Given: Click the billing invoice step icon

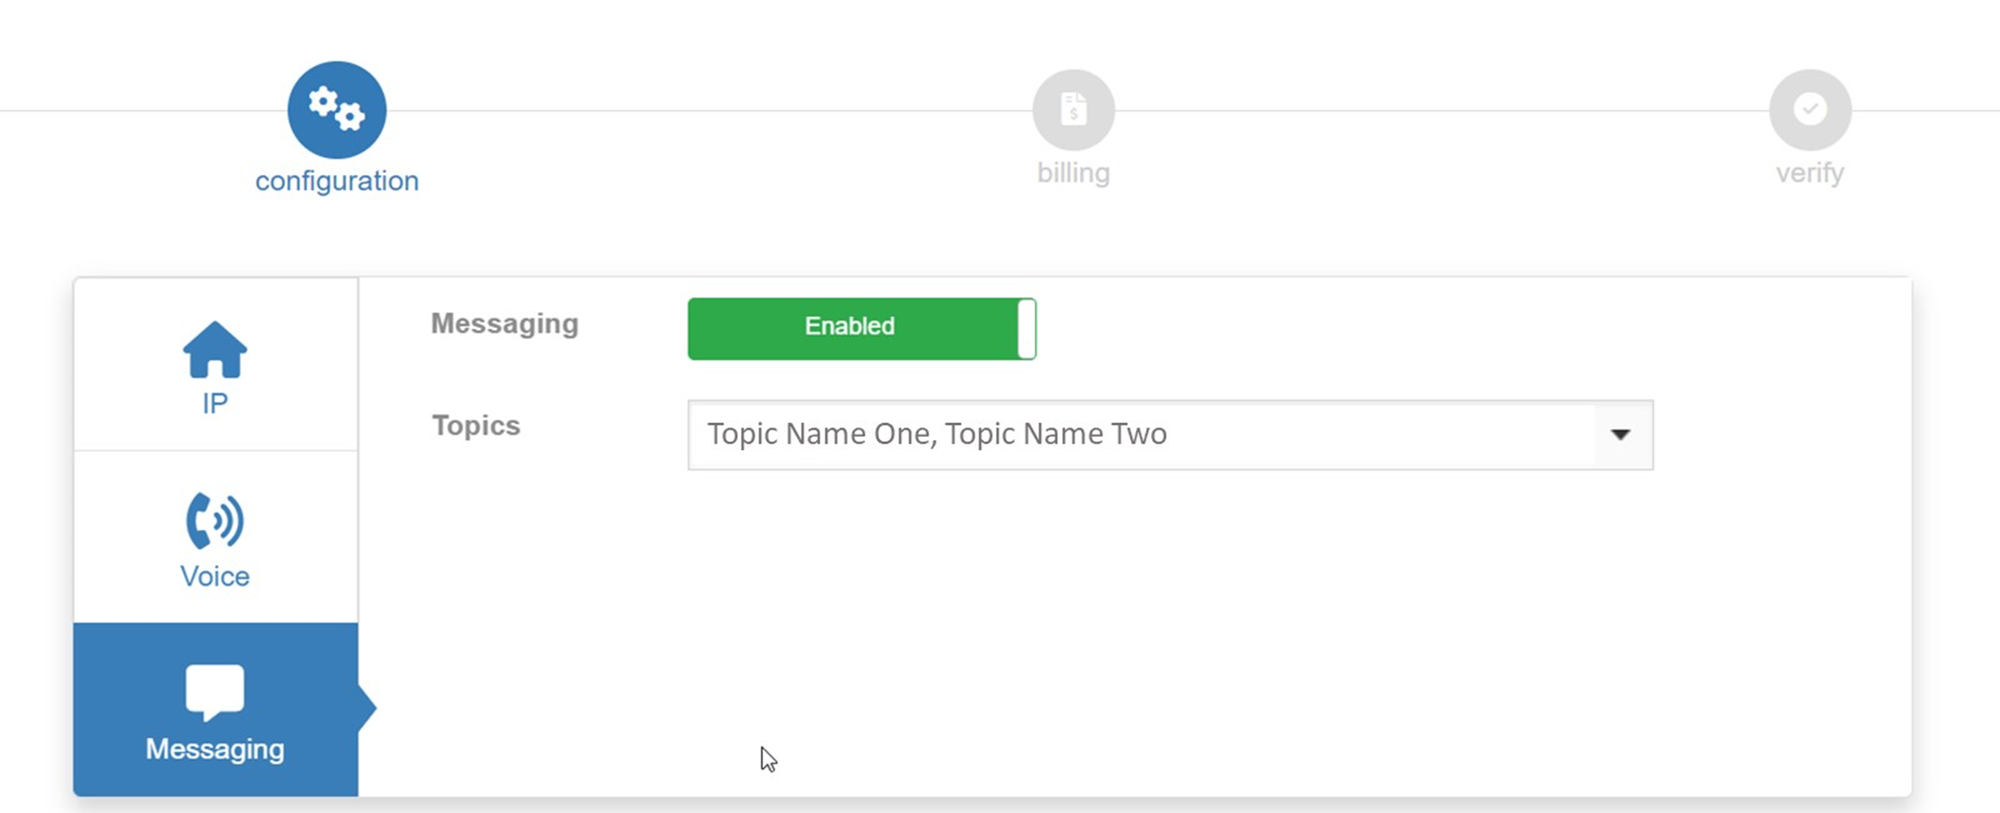Looking at the screenshot, I should (x=1073, y=109).
